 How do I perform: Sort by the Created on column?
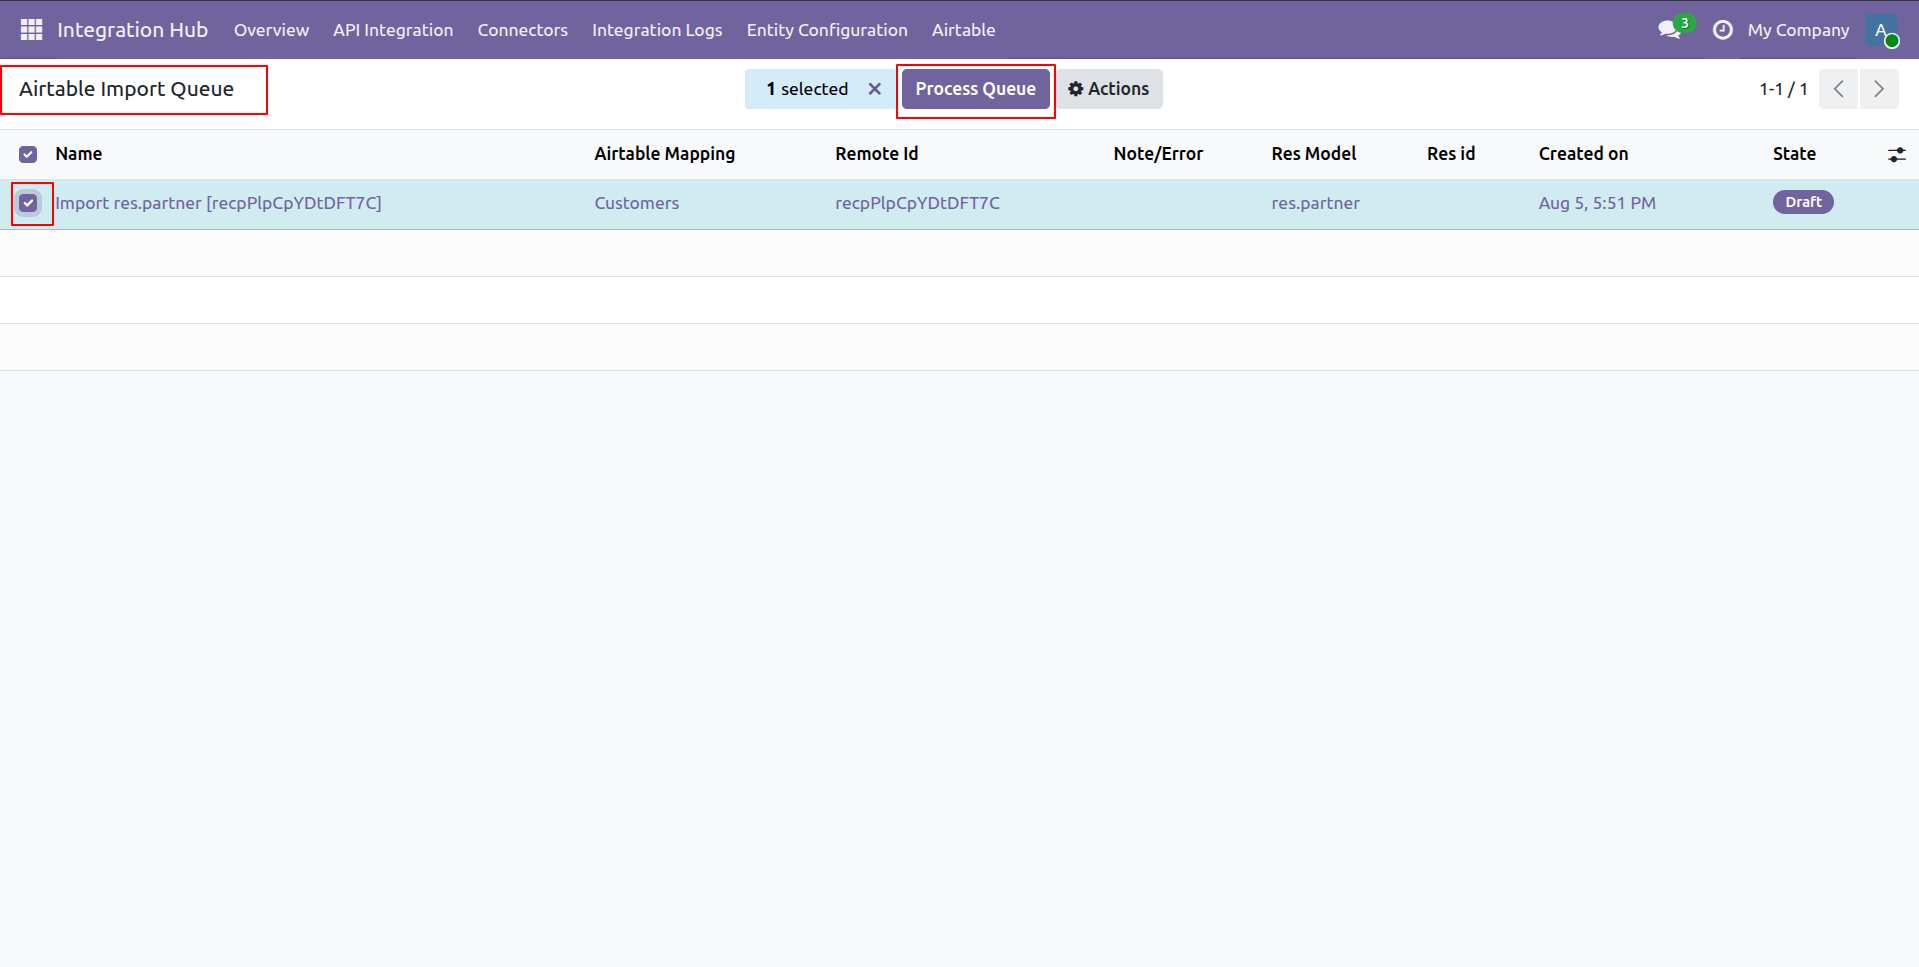pyautogui.click(x=1583, y=154)
